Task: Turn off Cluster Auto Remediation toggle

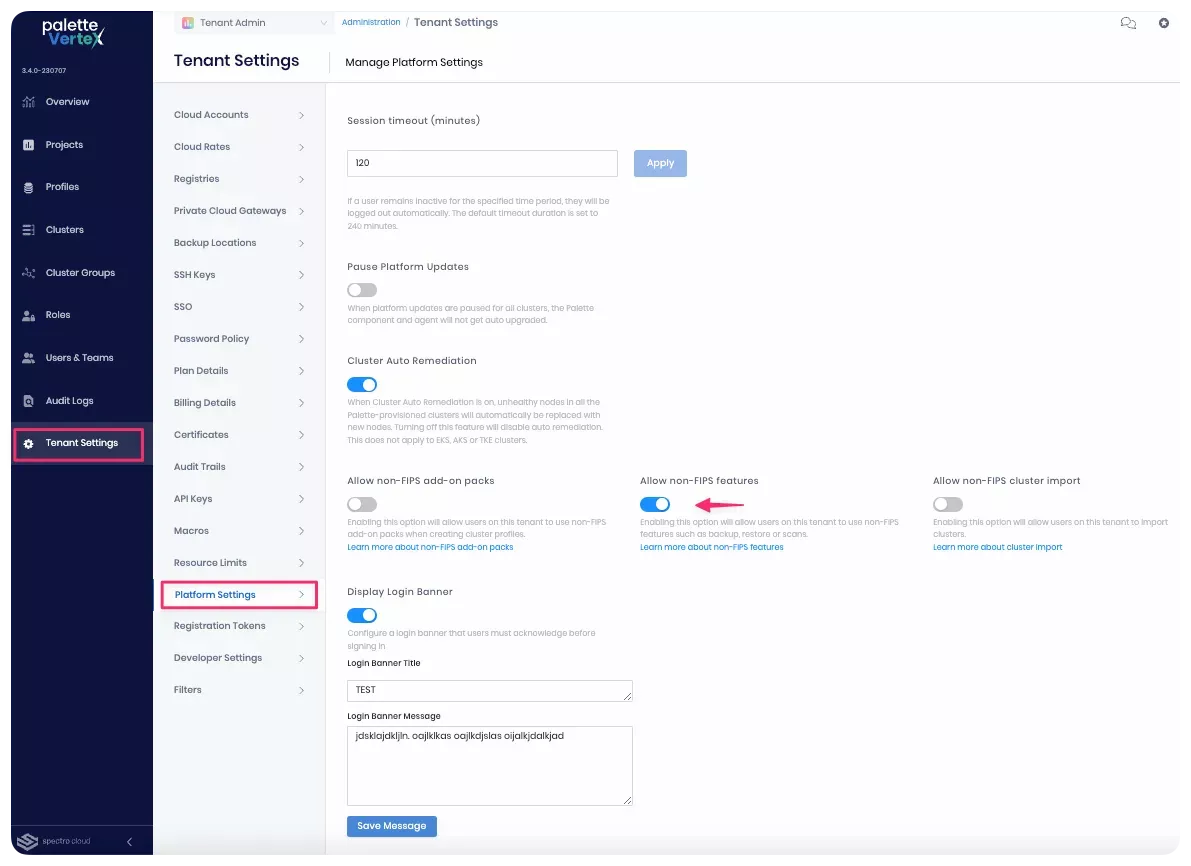Action: [362, 384]
